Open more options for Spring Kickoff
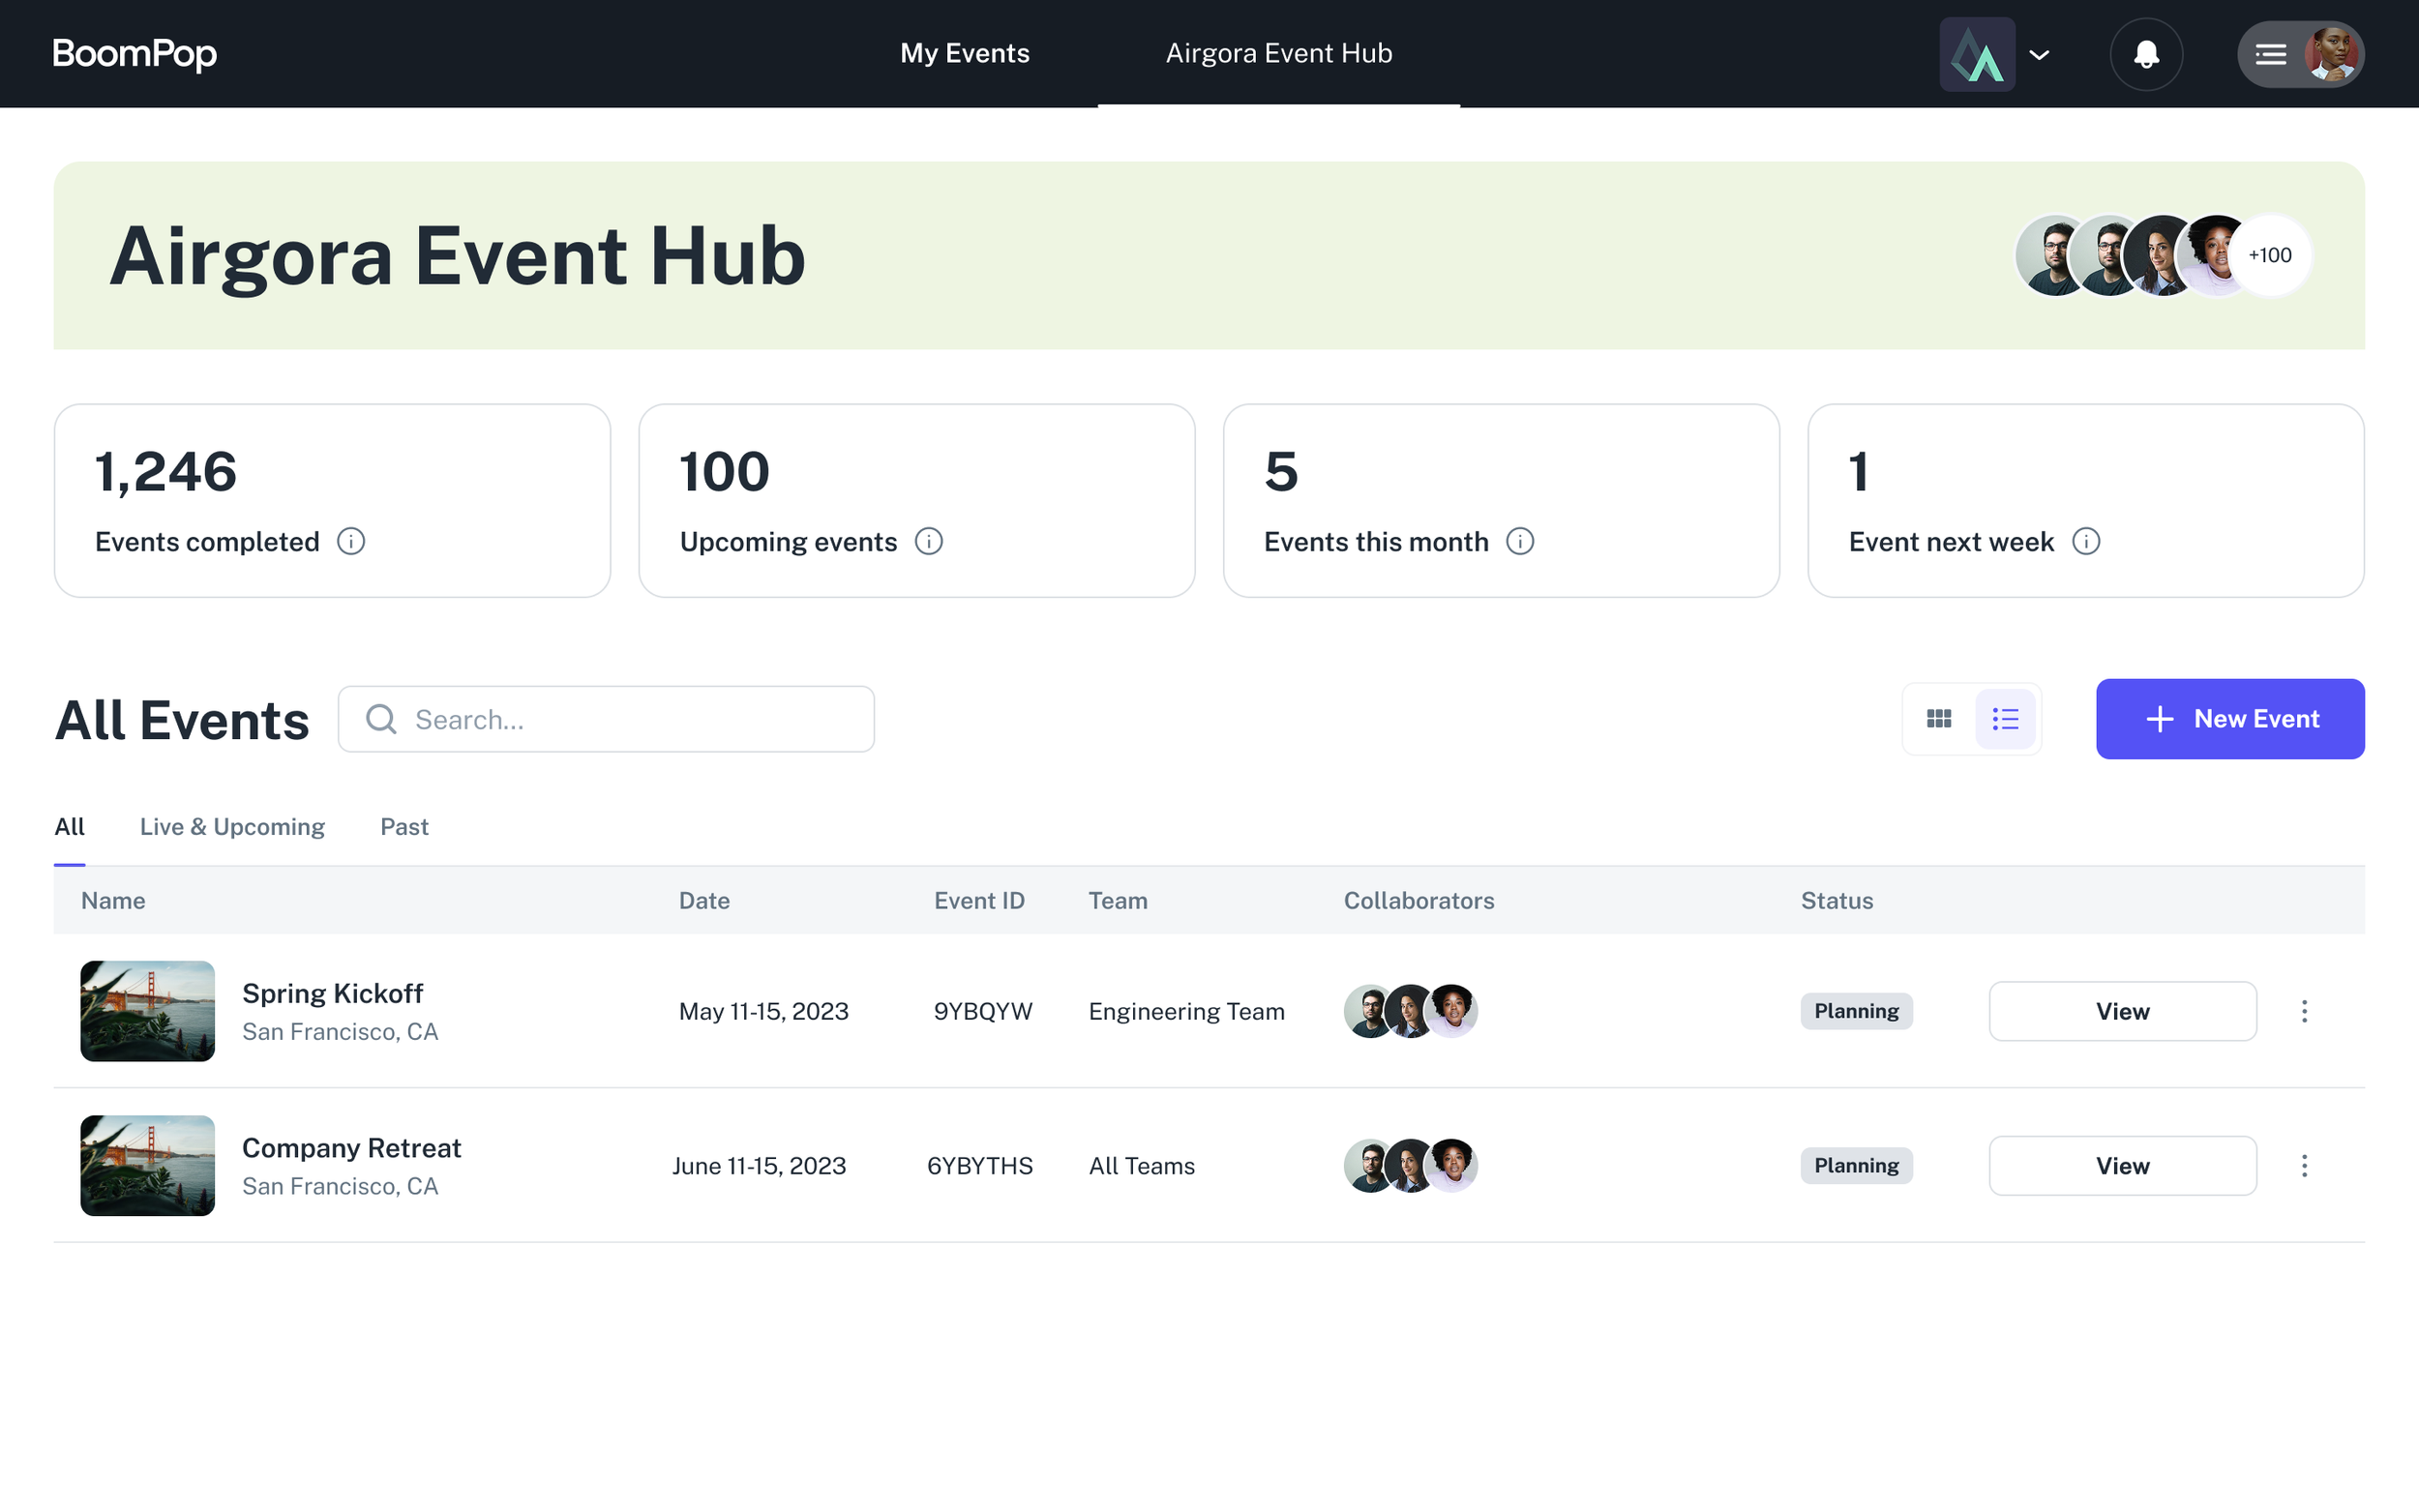The height and width of the screenshot is (1512, 2419). coord(2303,1011)
